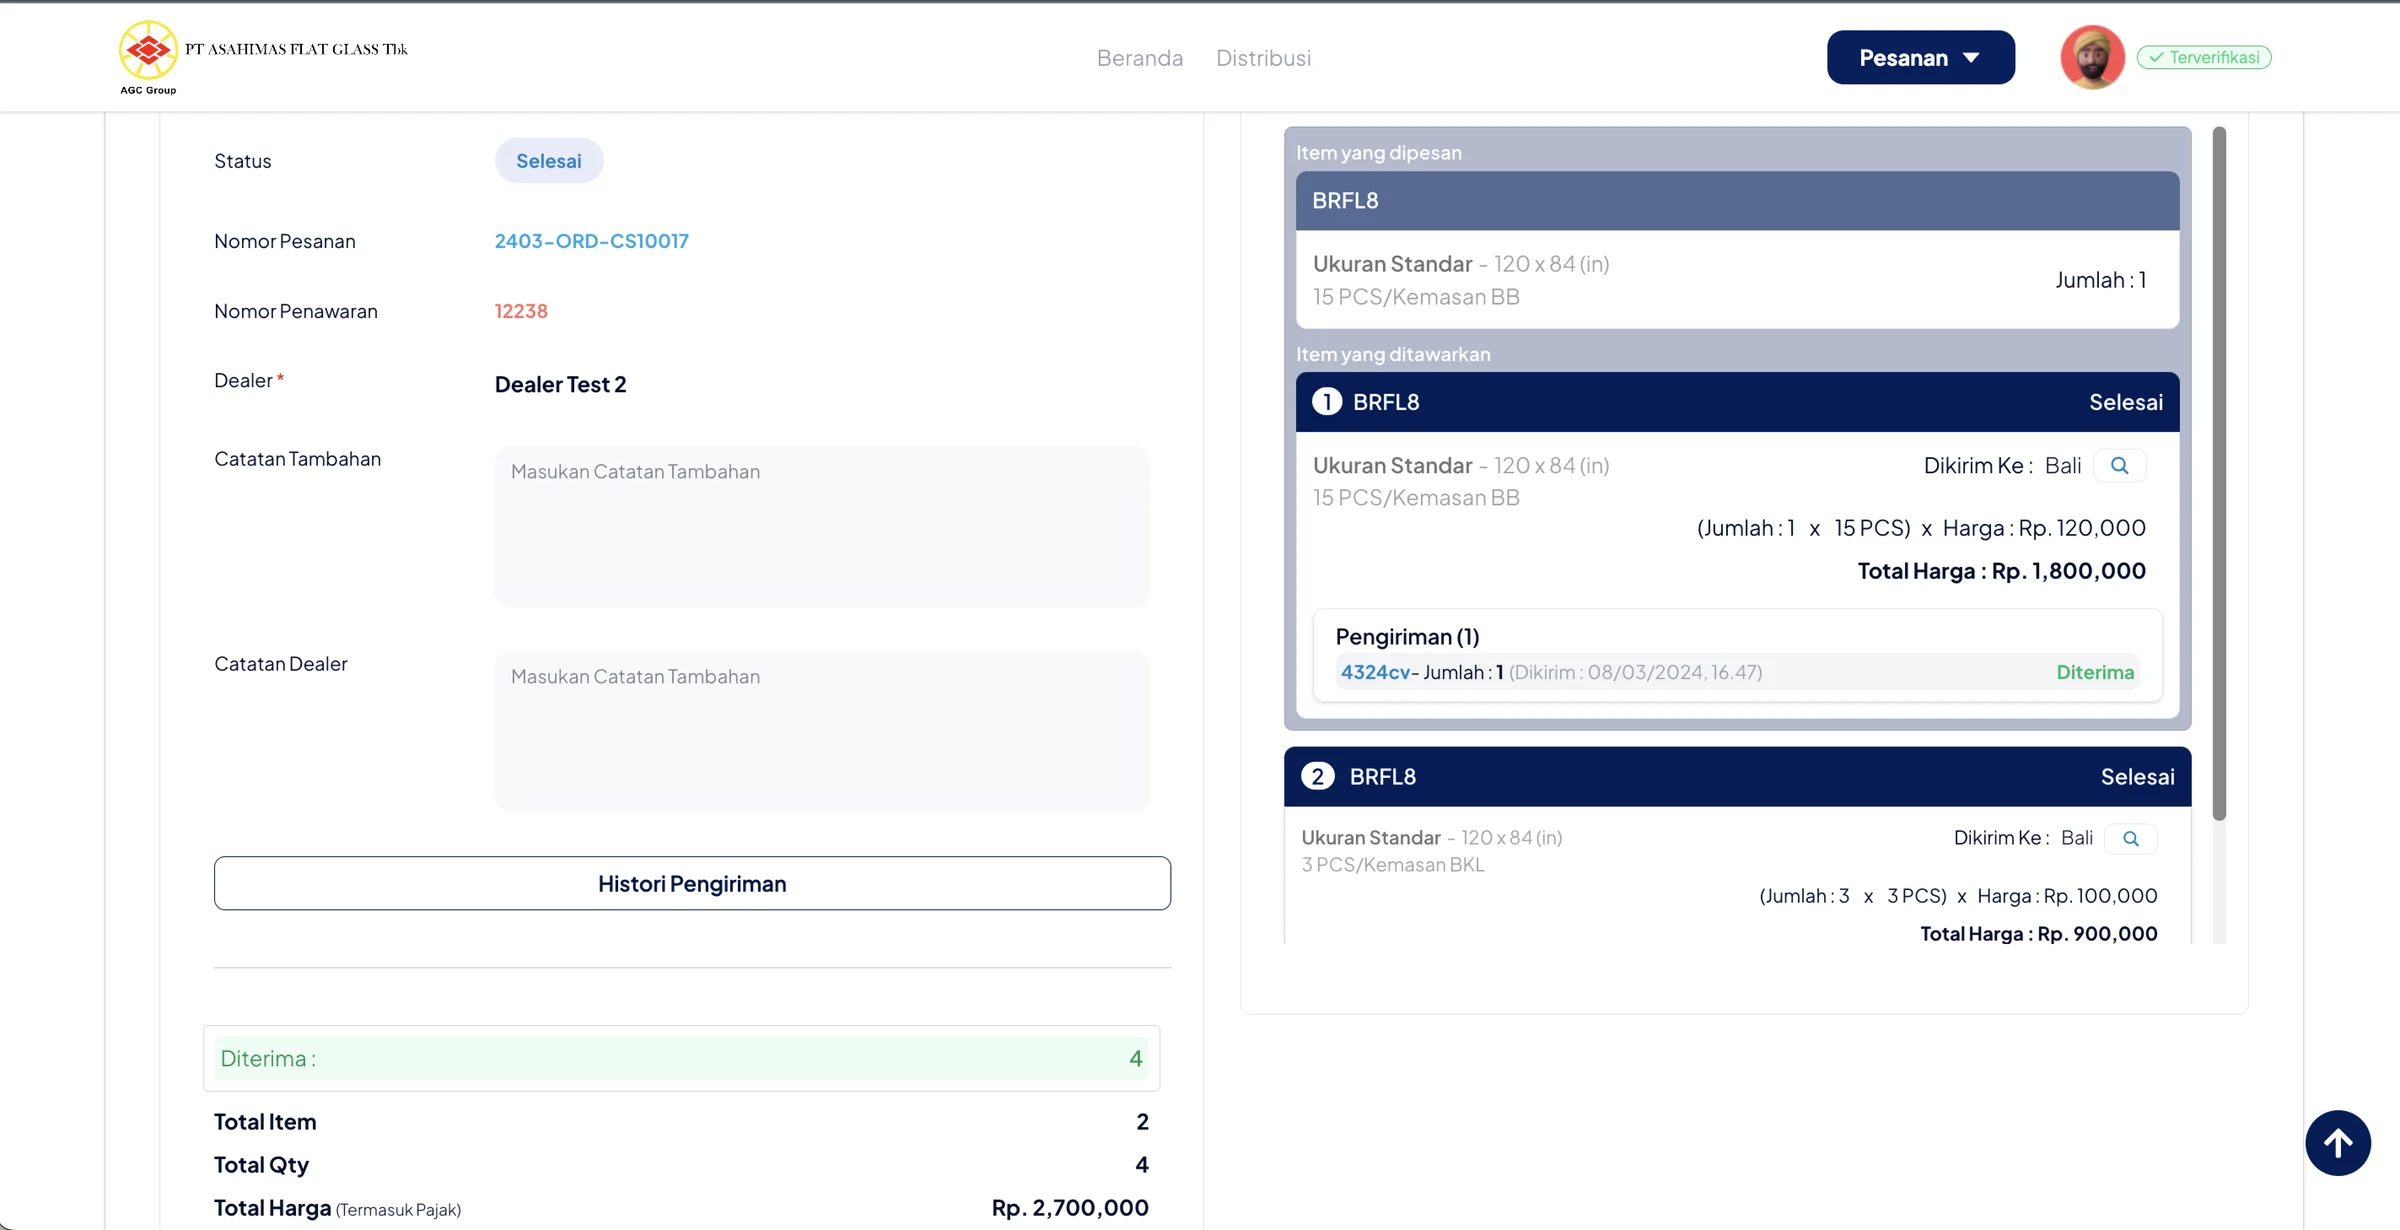Open shipment 4324cv link

[x=1375, y=673]
